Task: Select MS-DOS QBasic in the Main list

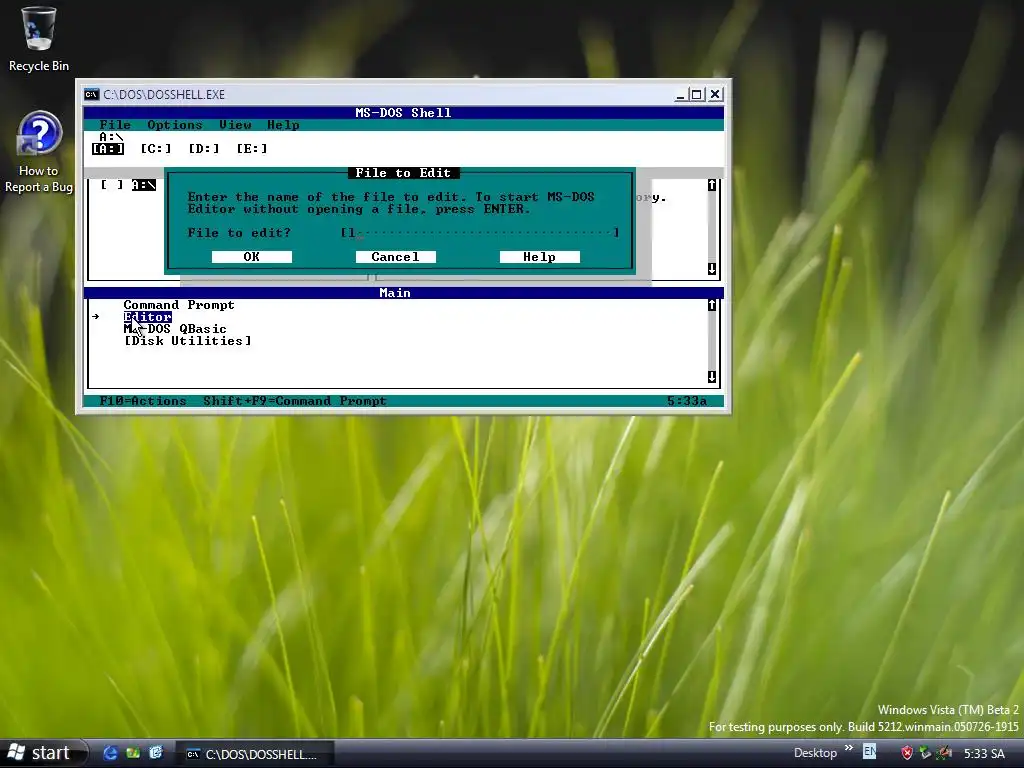Action: tap(175, 328)
